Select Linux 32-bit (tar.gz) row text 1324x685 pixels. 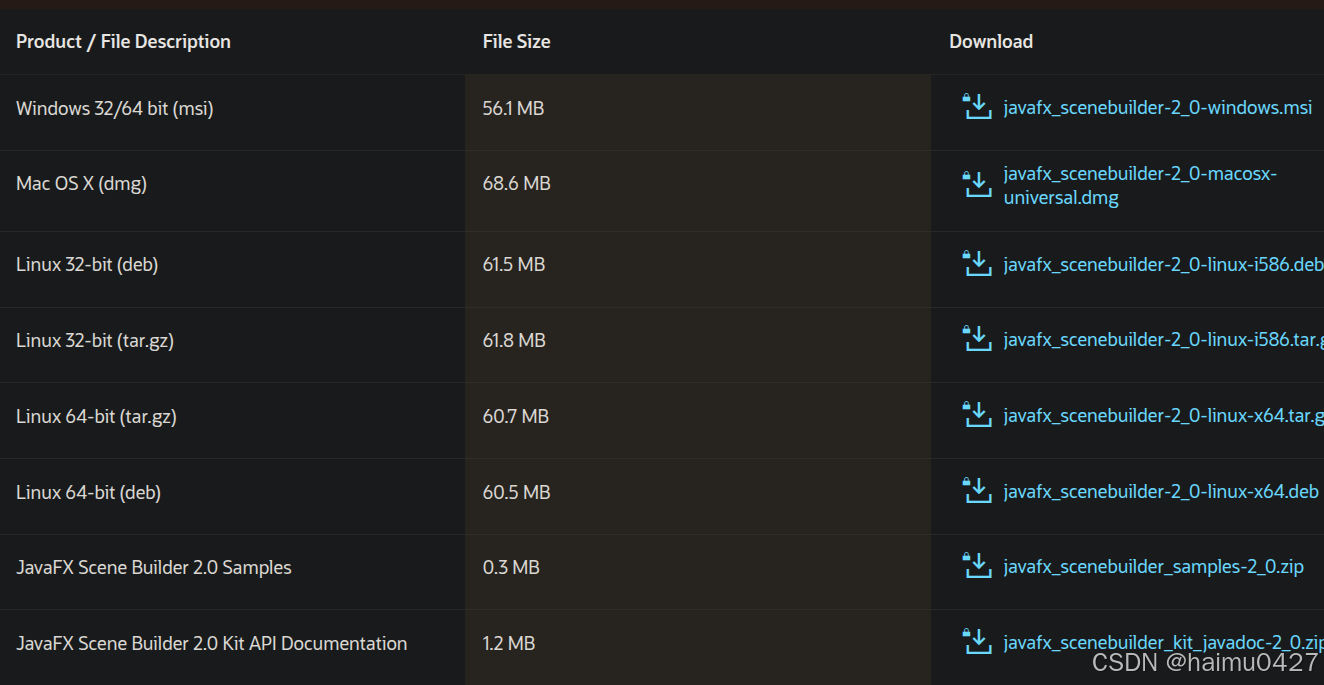point(95,341)
